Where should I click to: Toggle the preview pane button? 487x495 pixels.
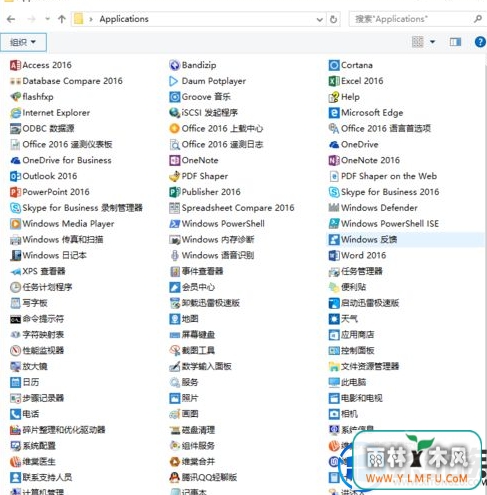tap(455, 42)
